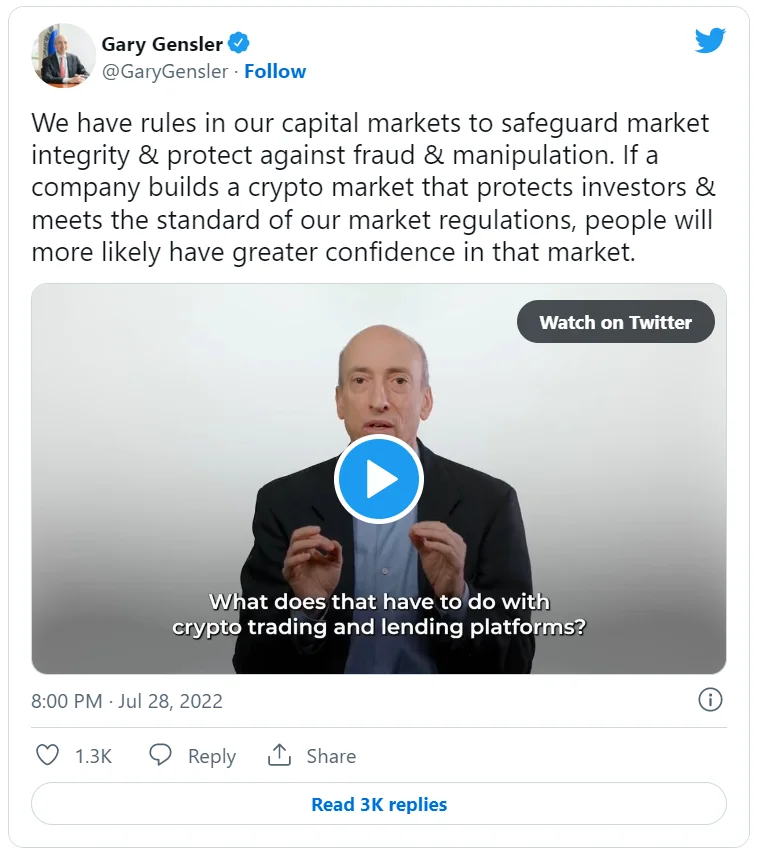Play the embedded video
Image resolution: width=757 pixels, height=855 pixels.
pos(379,480)
